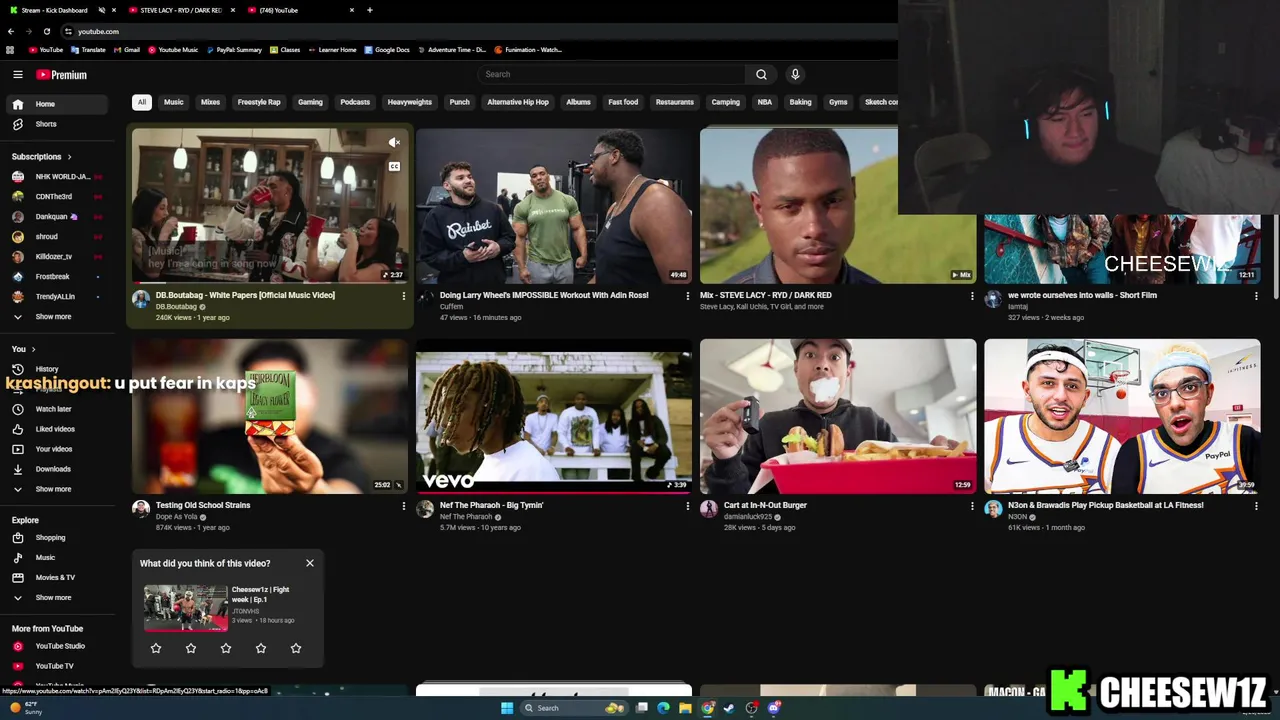The height and width of the screenshot is (720, 1280).
Task: Open Windows Start menu
Action: [x=507, y=708]
